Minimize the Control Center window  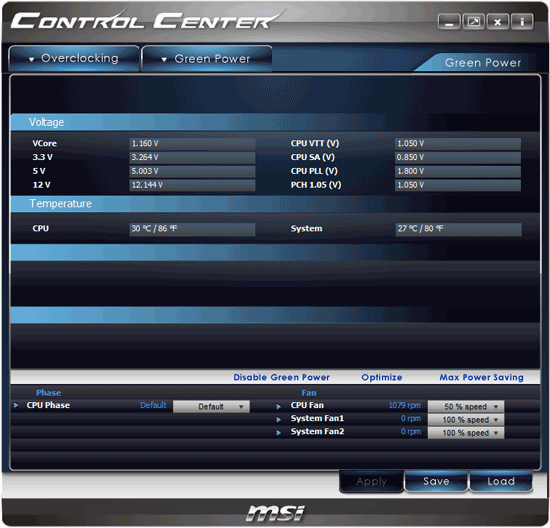coord(449,22)
